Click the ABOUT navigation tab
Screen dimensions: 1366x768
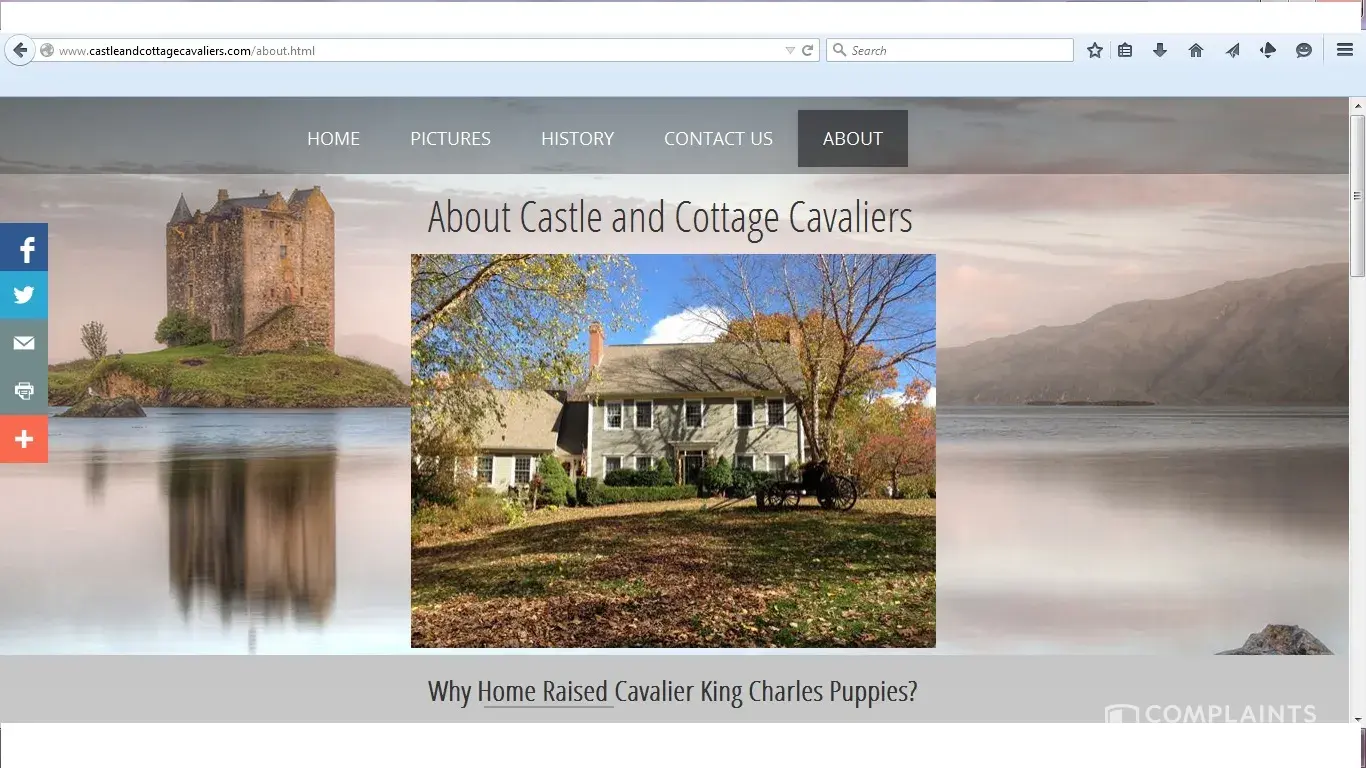tap(853, 139)
